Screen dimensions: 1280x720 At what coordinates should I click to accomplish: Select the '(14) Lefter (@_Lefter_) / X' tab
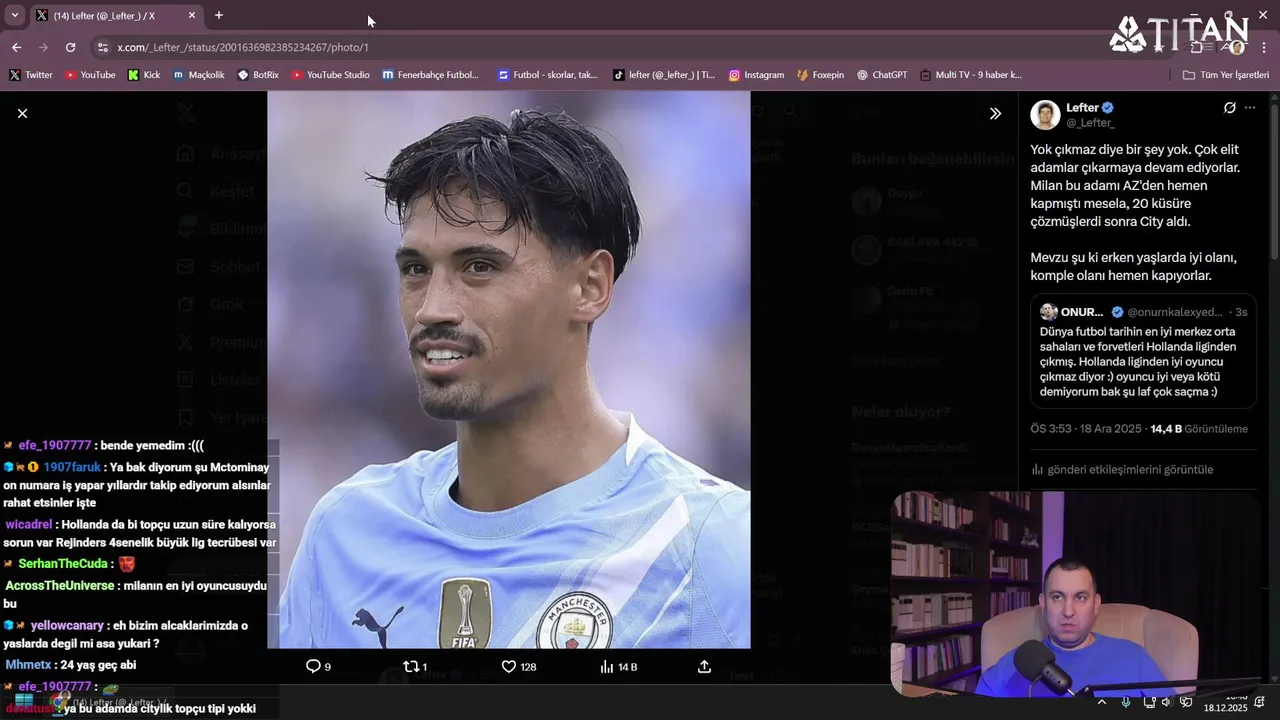point(116,15)
